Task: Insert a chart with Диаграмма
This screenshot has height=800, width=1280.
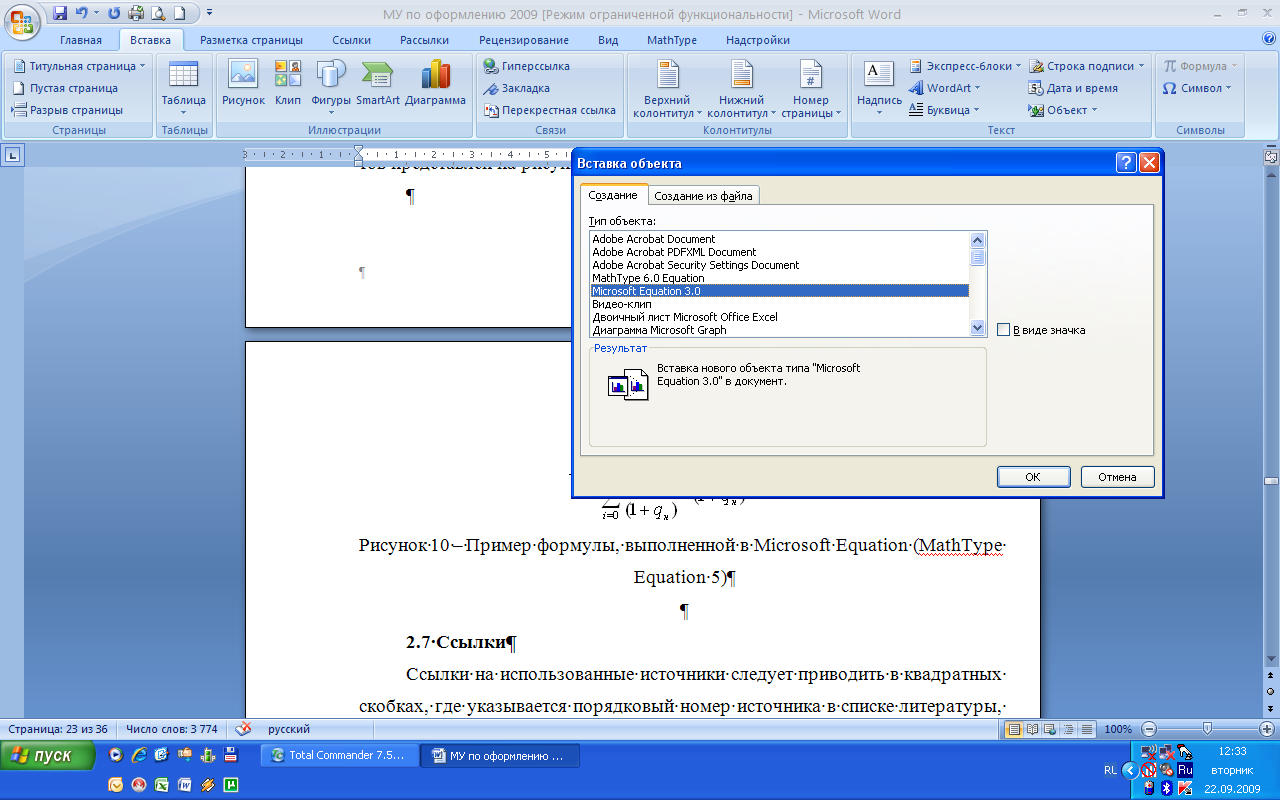Action: coord(436,83)
